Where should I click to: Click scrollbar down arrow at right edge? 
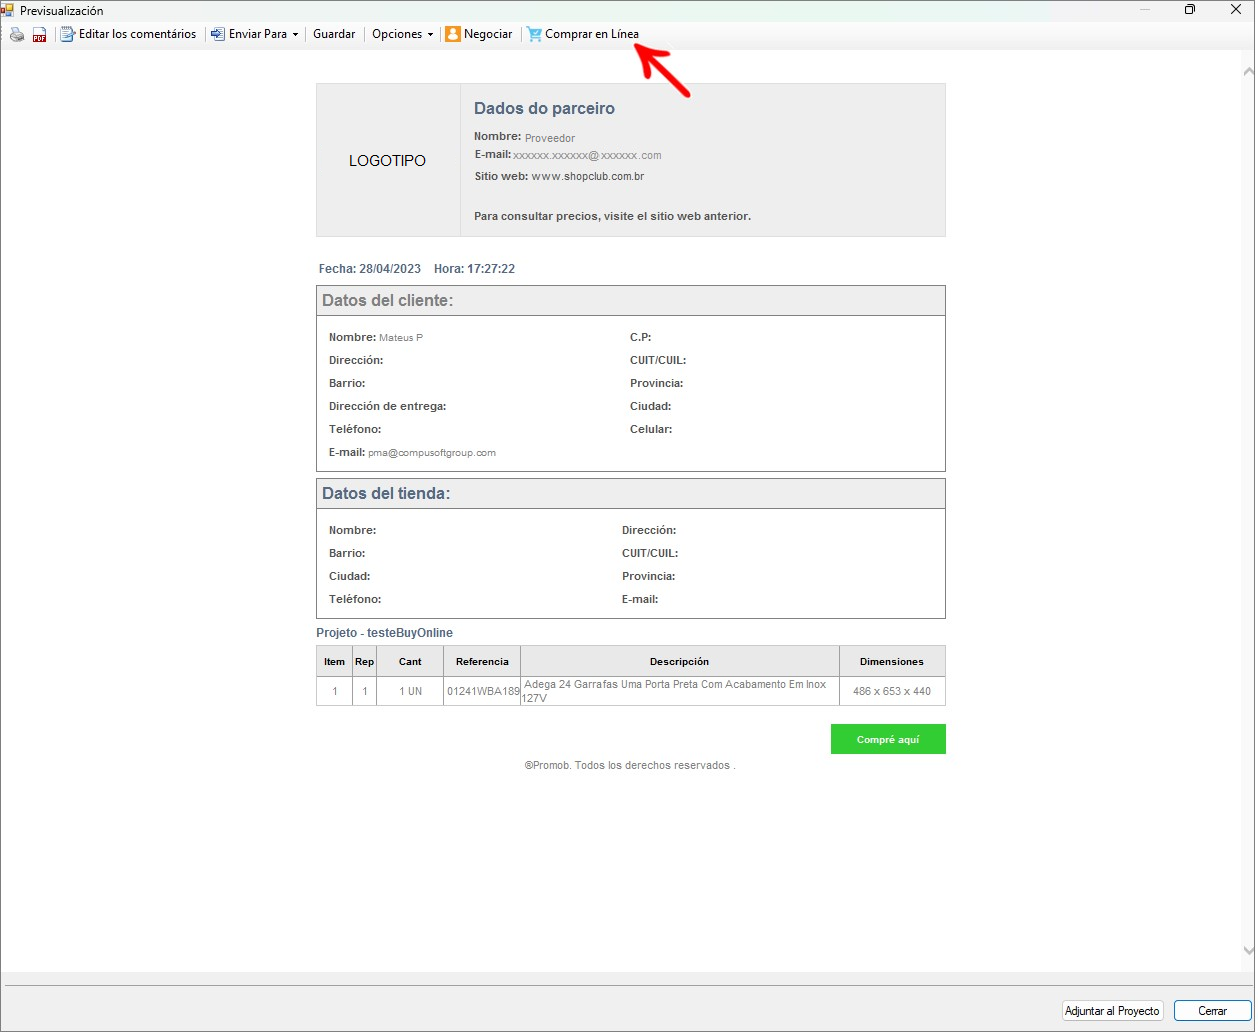pos(1248,951)
